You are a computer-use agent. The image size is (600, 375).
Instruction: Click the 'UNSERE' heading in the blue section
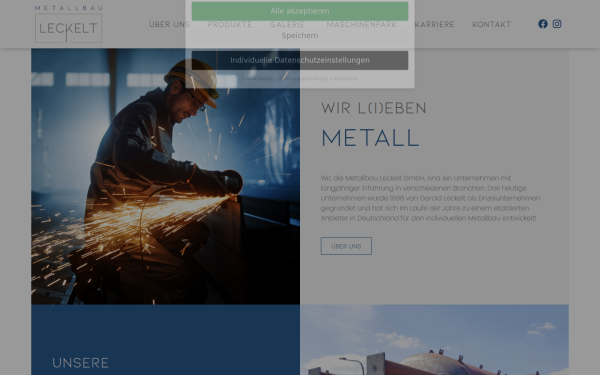tap(80, 363)
